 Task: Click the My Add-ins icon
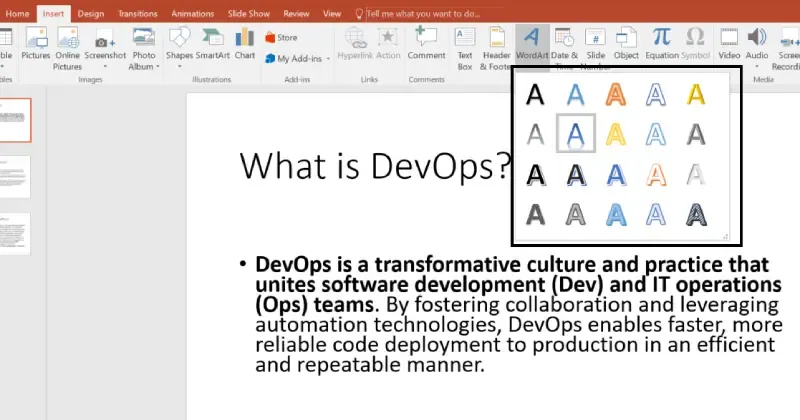coord(270,59)
